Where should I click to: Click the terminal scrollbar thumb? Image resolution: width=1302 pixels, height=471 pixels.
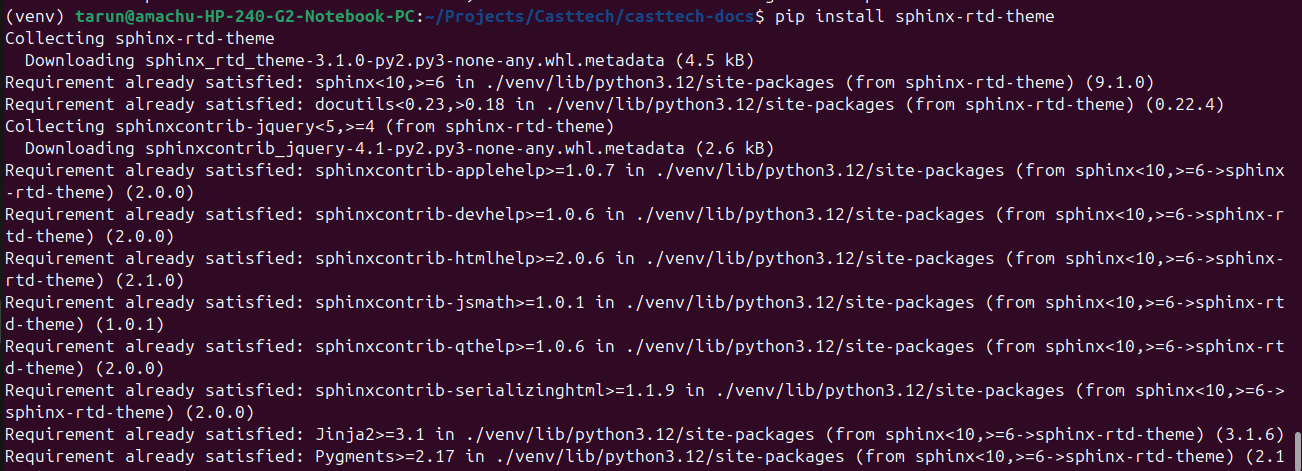(1297, 449)
